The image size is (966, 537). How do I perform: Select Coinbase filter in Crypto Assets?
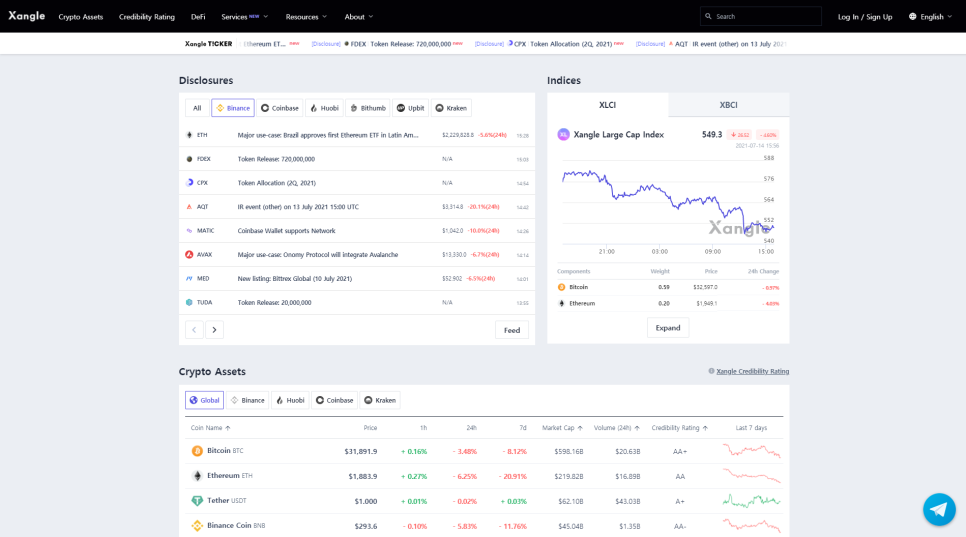pyautogui.click(x=335, y=400)
